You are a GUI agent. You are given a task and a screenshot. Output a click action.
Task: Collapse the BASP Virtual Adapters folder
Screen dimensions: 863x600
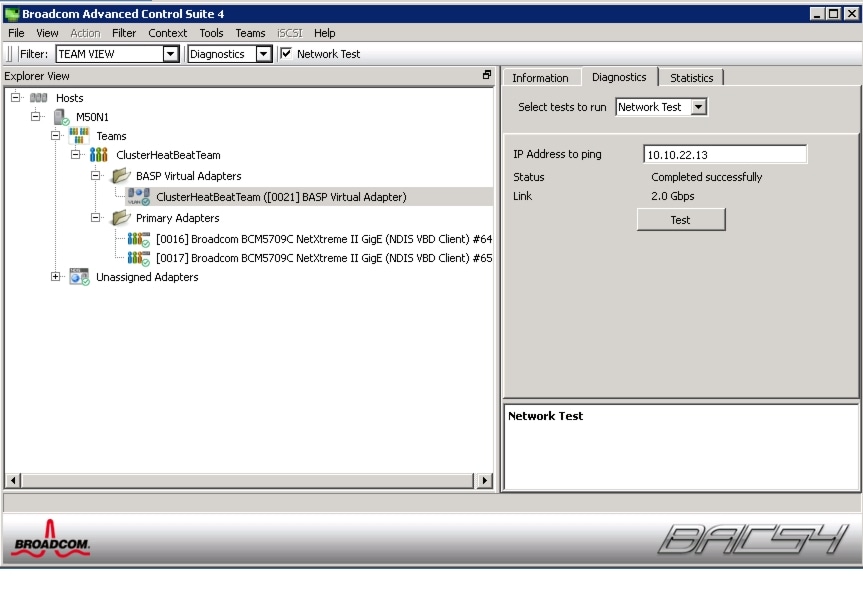pos(95,175)
